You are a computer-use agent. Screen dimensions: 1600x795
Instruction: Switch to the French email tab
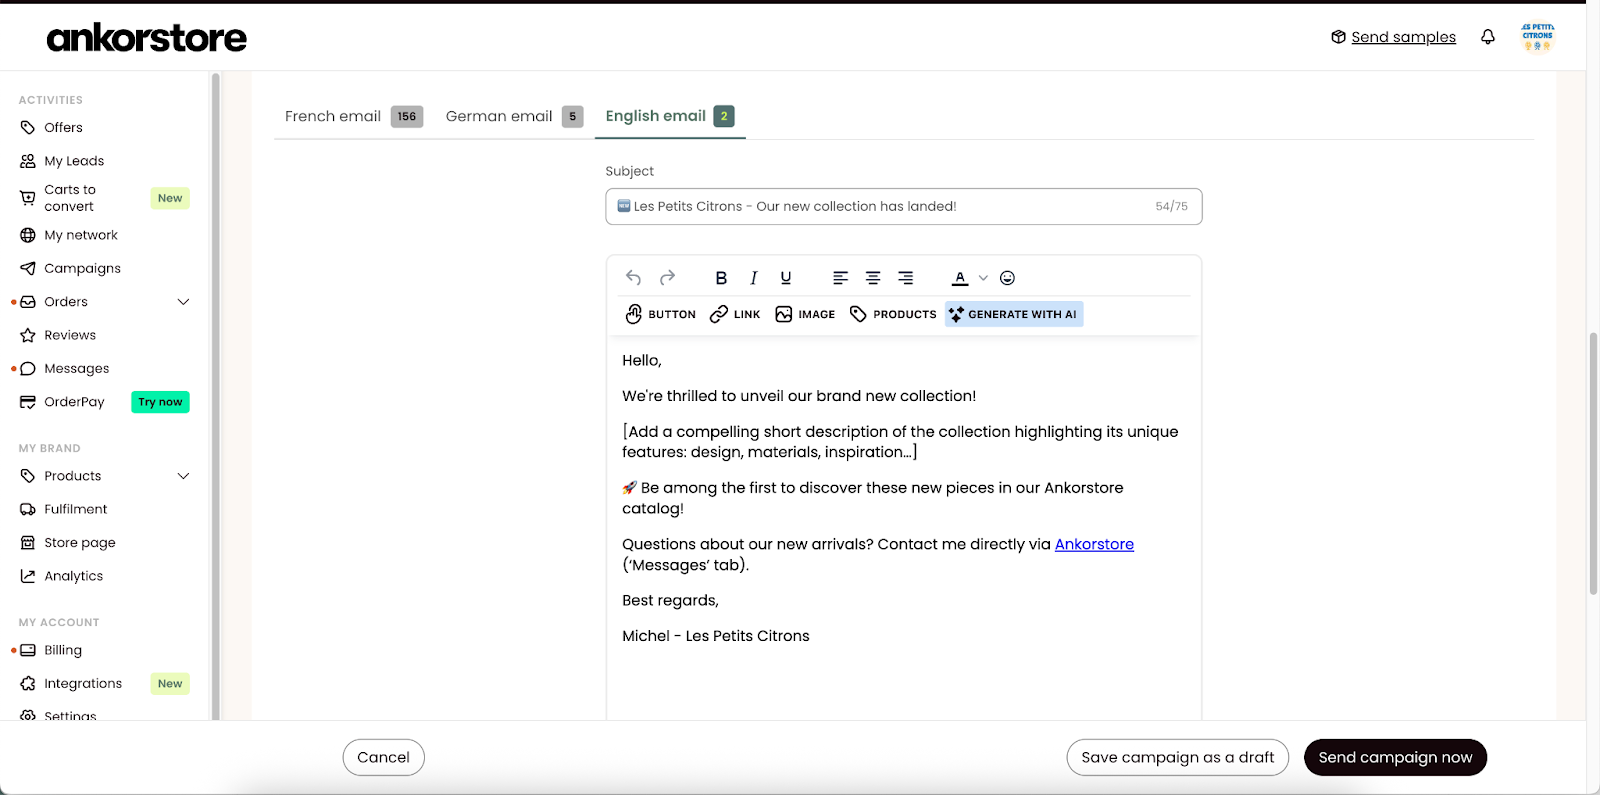354,116
